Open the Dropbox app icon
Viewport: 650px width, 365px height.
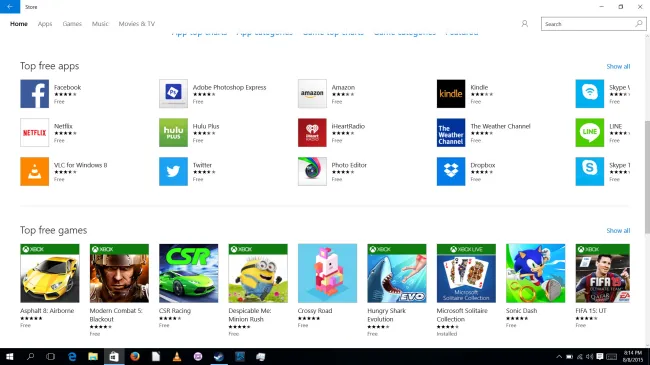(451, 171)
